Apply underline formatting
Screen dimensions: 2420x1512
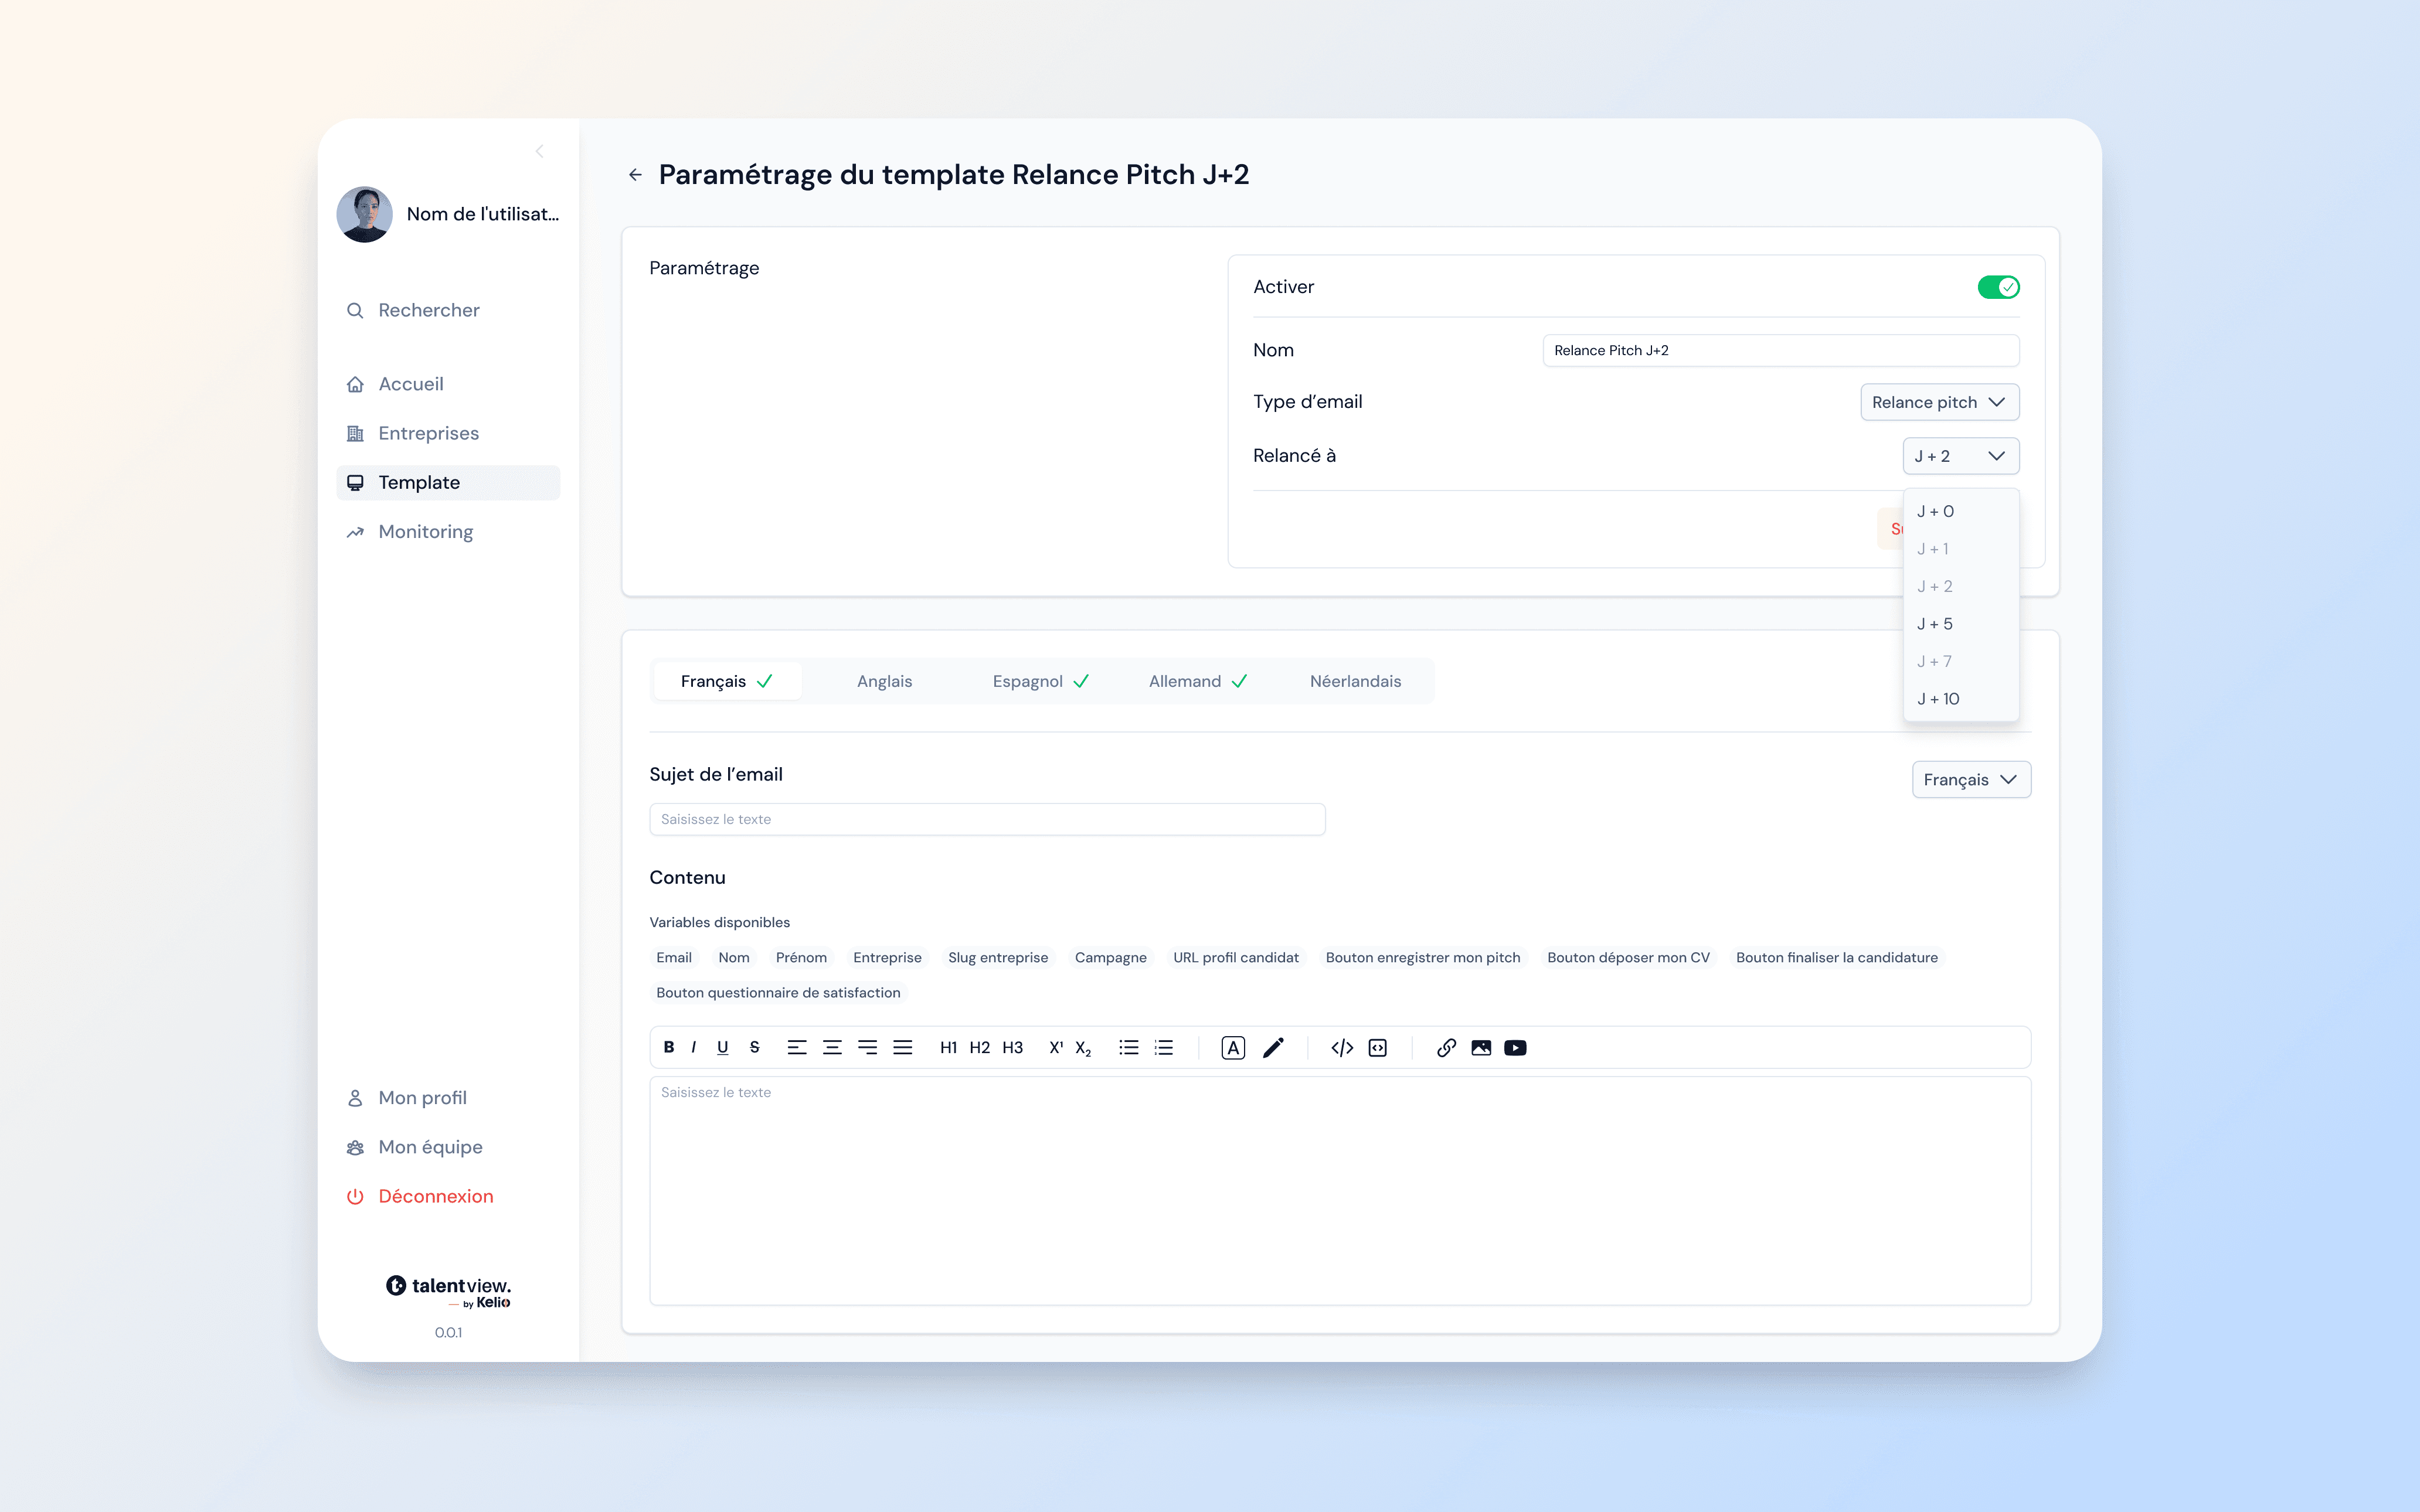click(x=722, y=1047)
